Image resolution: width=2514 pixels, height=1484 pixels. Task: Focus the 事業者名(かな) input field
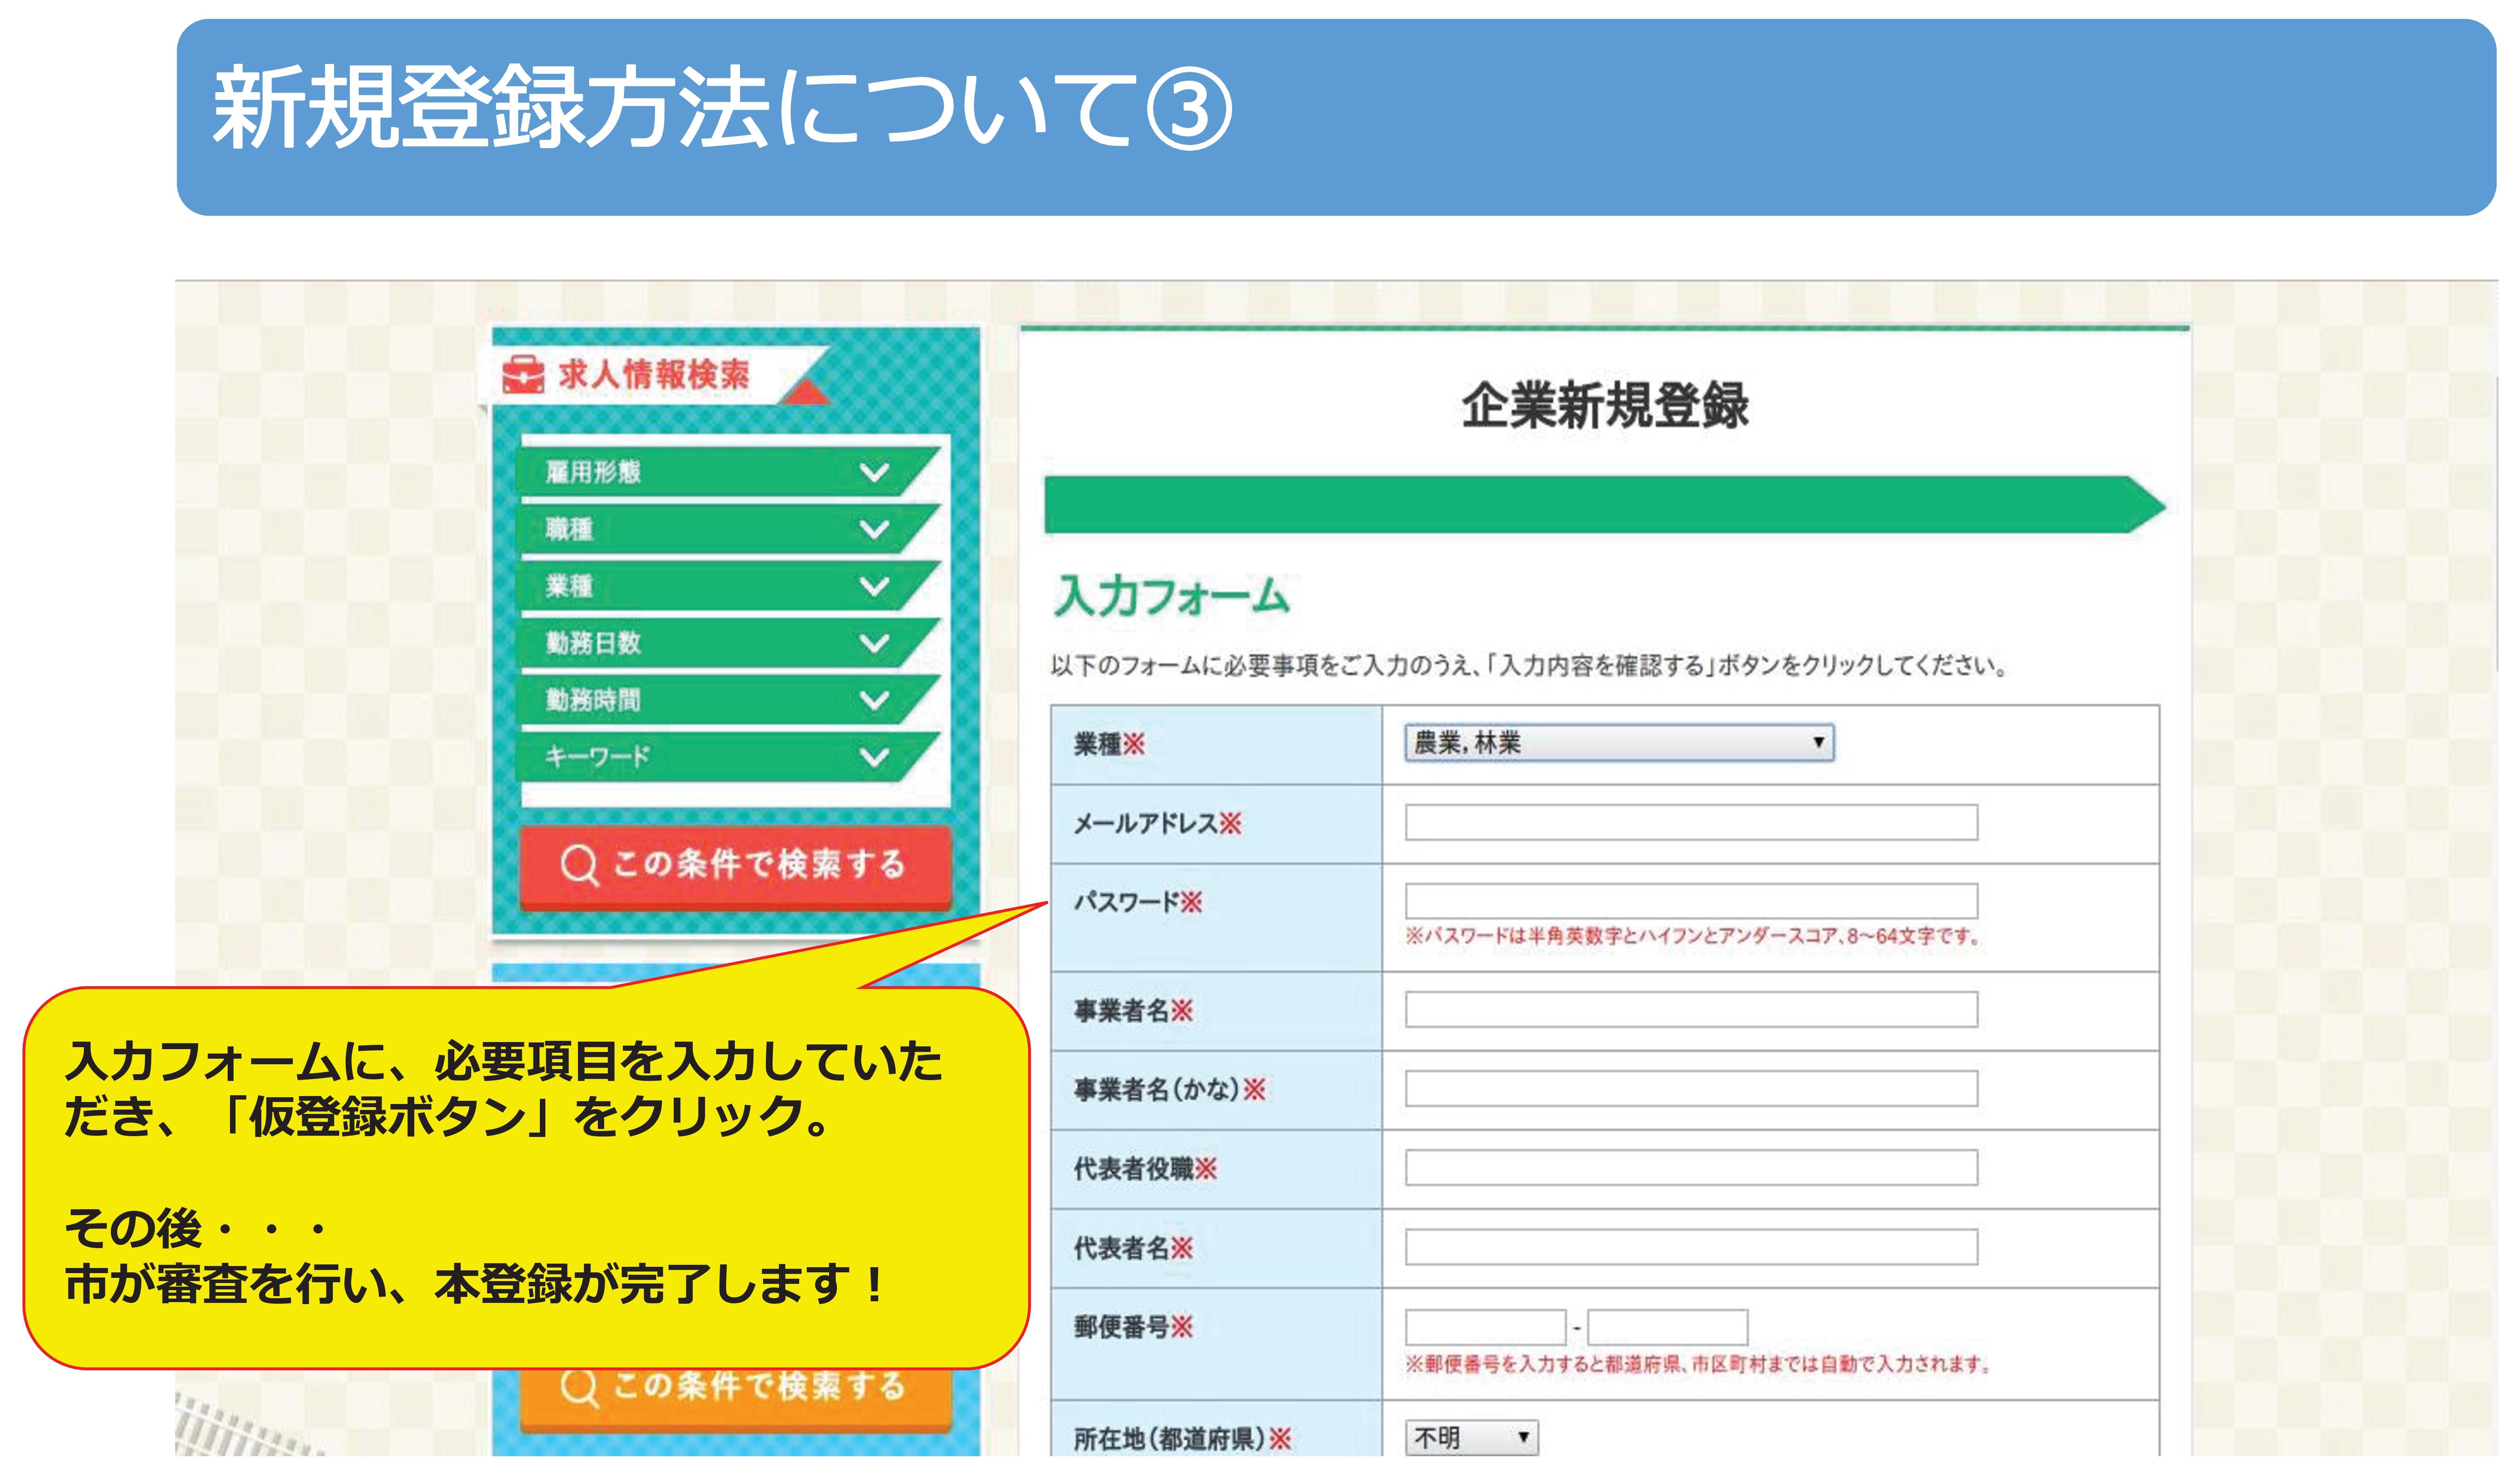tap(1691, 1089)
